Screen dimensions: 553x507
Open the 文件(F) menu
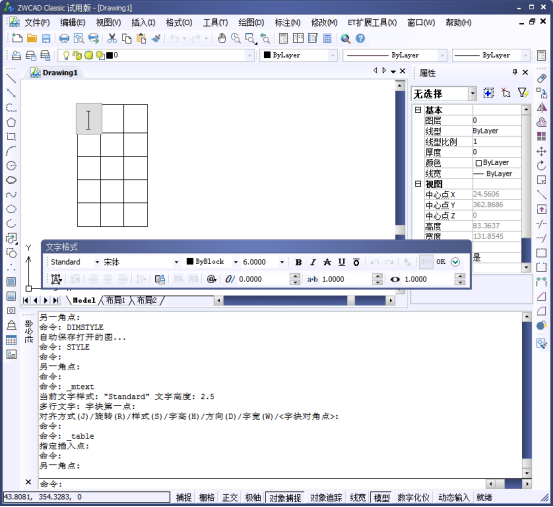tap(37, 23)
